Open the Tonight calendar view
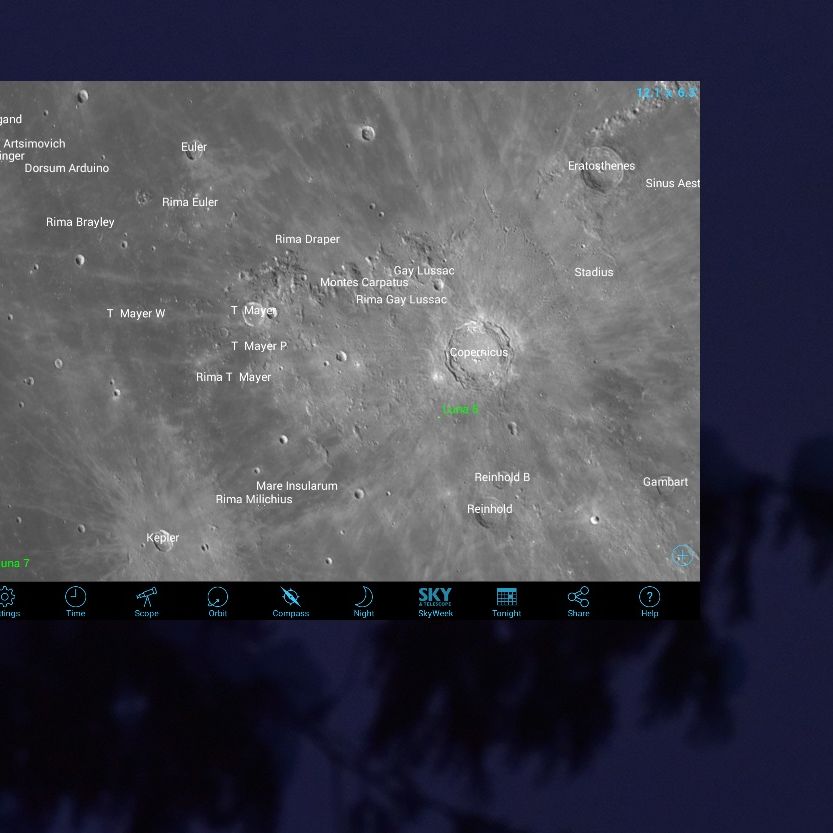The image size is (833, 833). [506, 601]
